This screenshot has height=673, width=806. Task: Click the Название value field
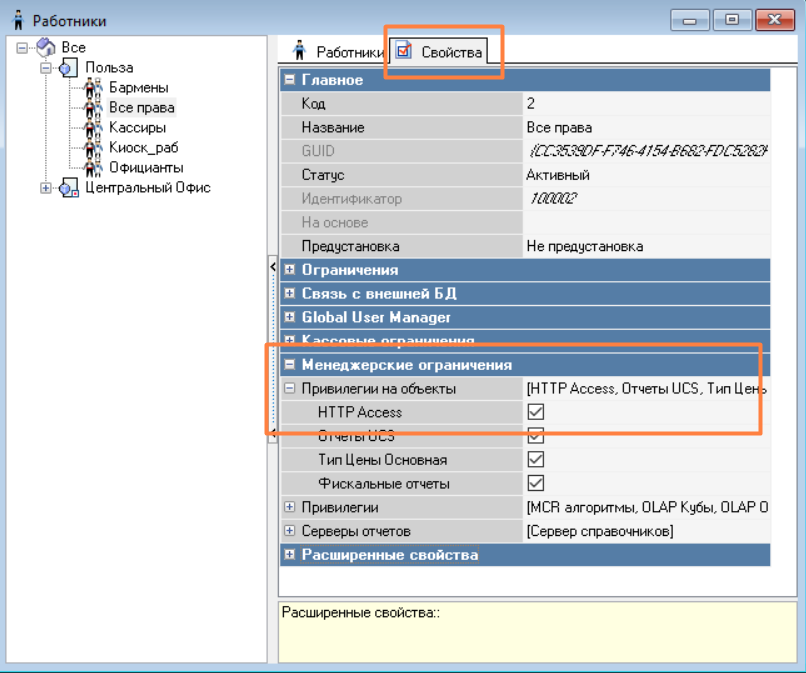pos(645,128)
